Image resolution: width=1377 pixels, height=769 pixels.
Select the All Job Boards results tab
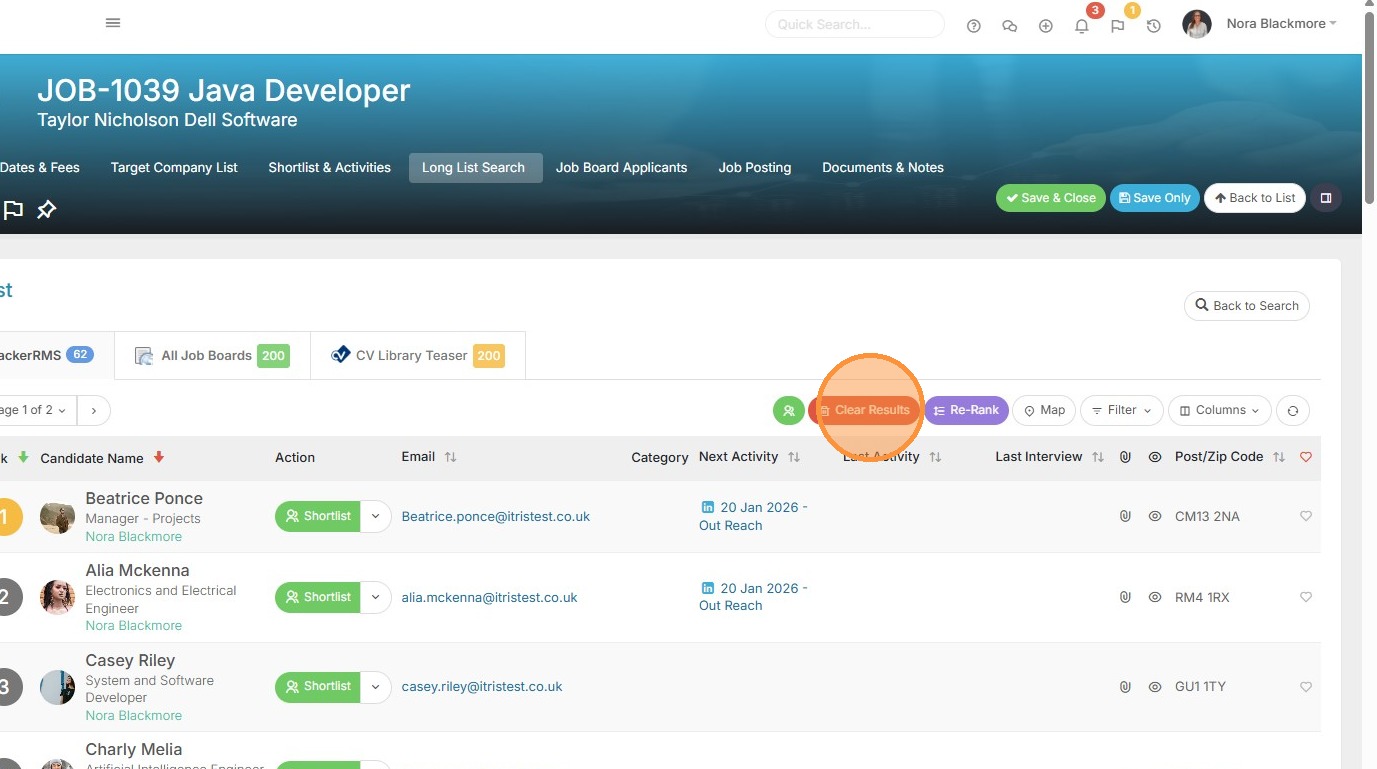tap(212, 356)
